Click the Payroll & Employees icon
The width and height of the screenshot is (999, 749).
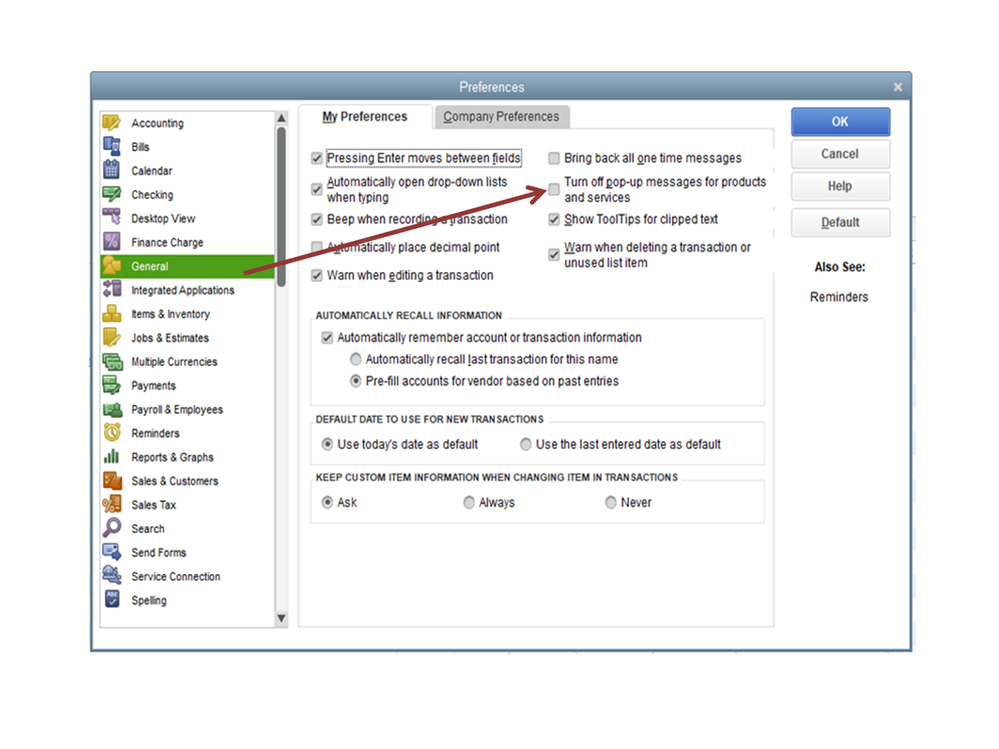tap(112, 409)
